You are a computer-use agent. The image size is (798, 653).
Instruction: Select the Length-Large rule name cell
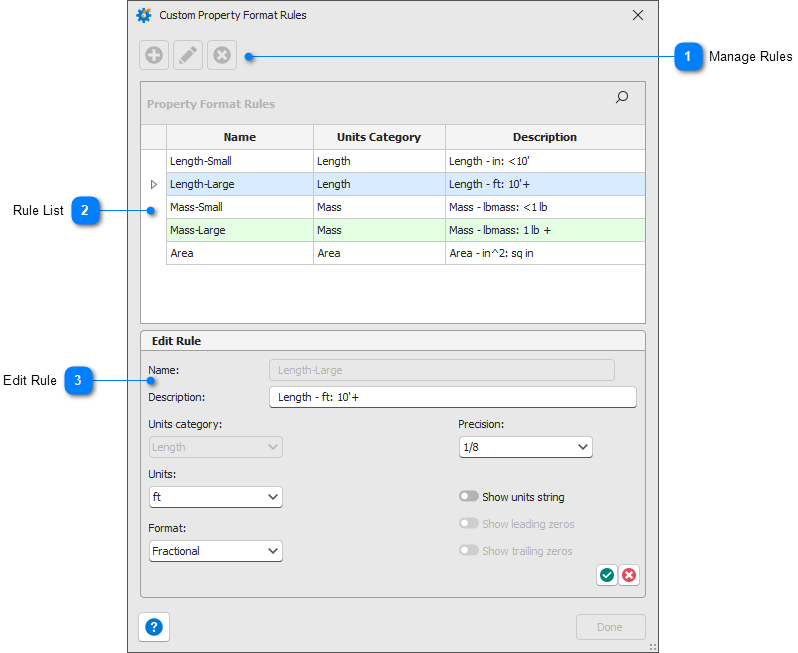click(x=240, y=184)
